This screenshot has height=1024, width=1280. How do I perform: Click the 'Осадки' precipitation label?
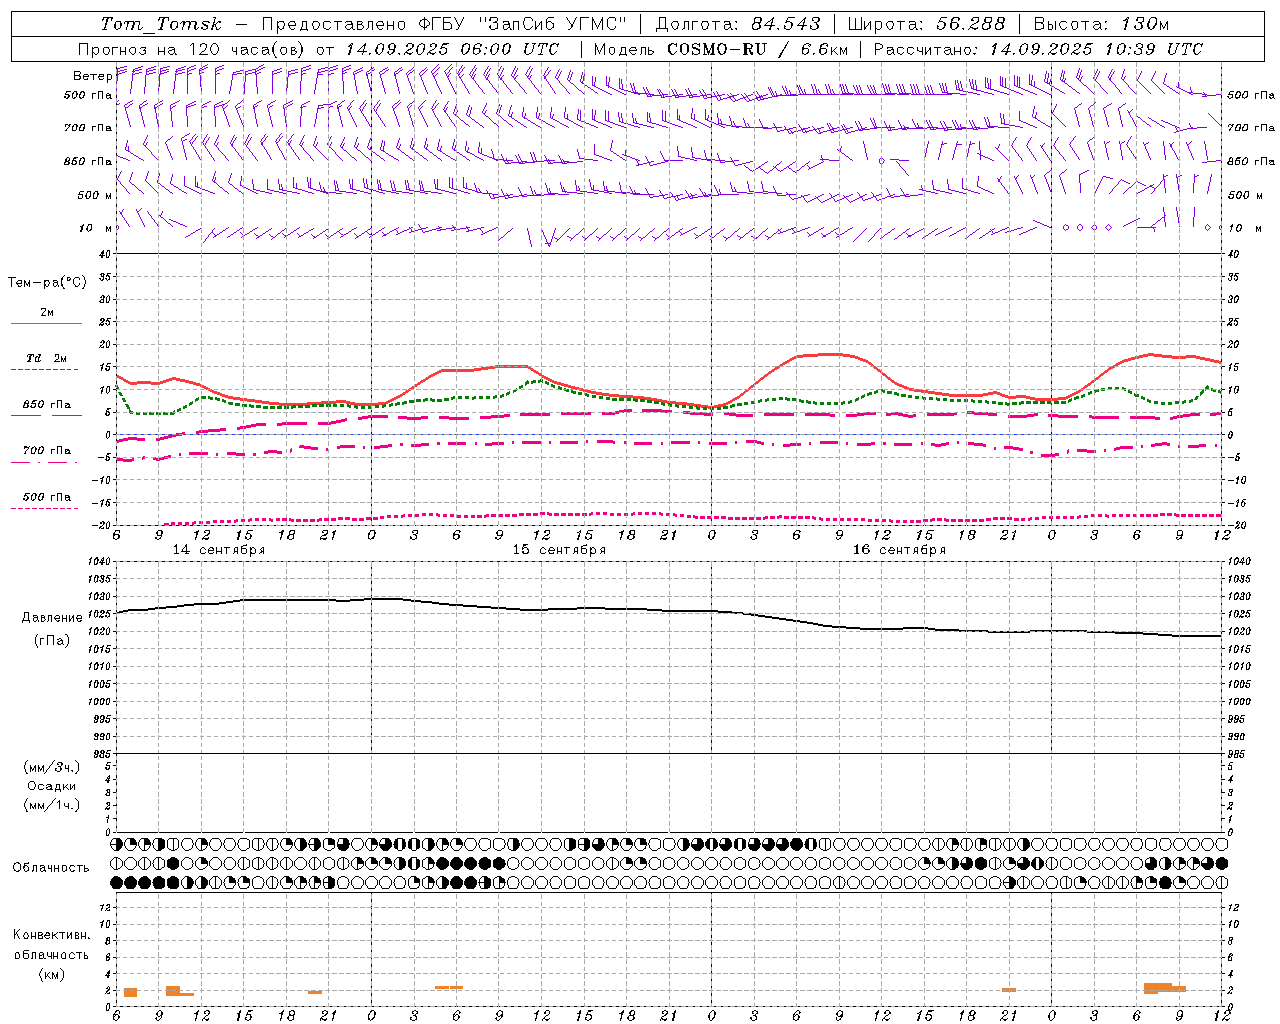[x=52, y=786]
